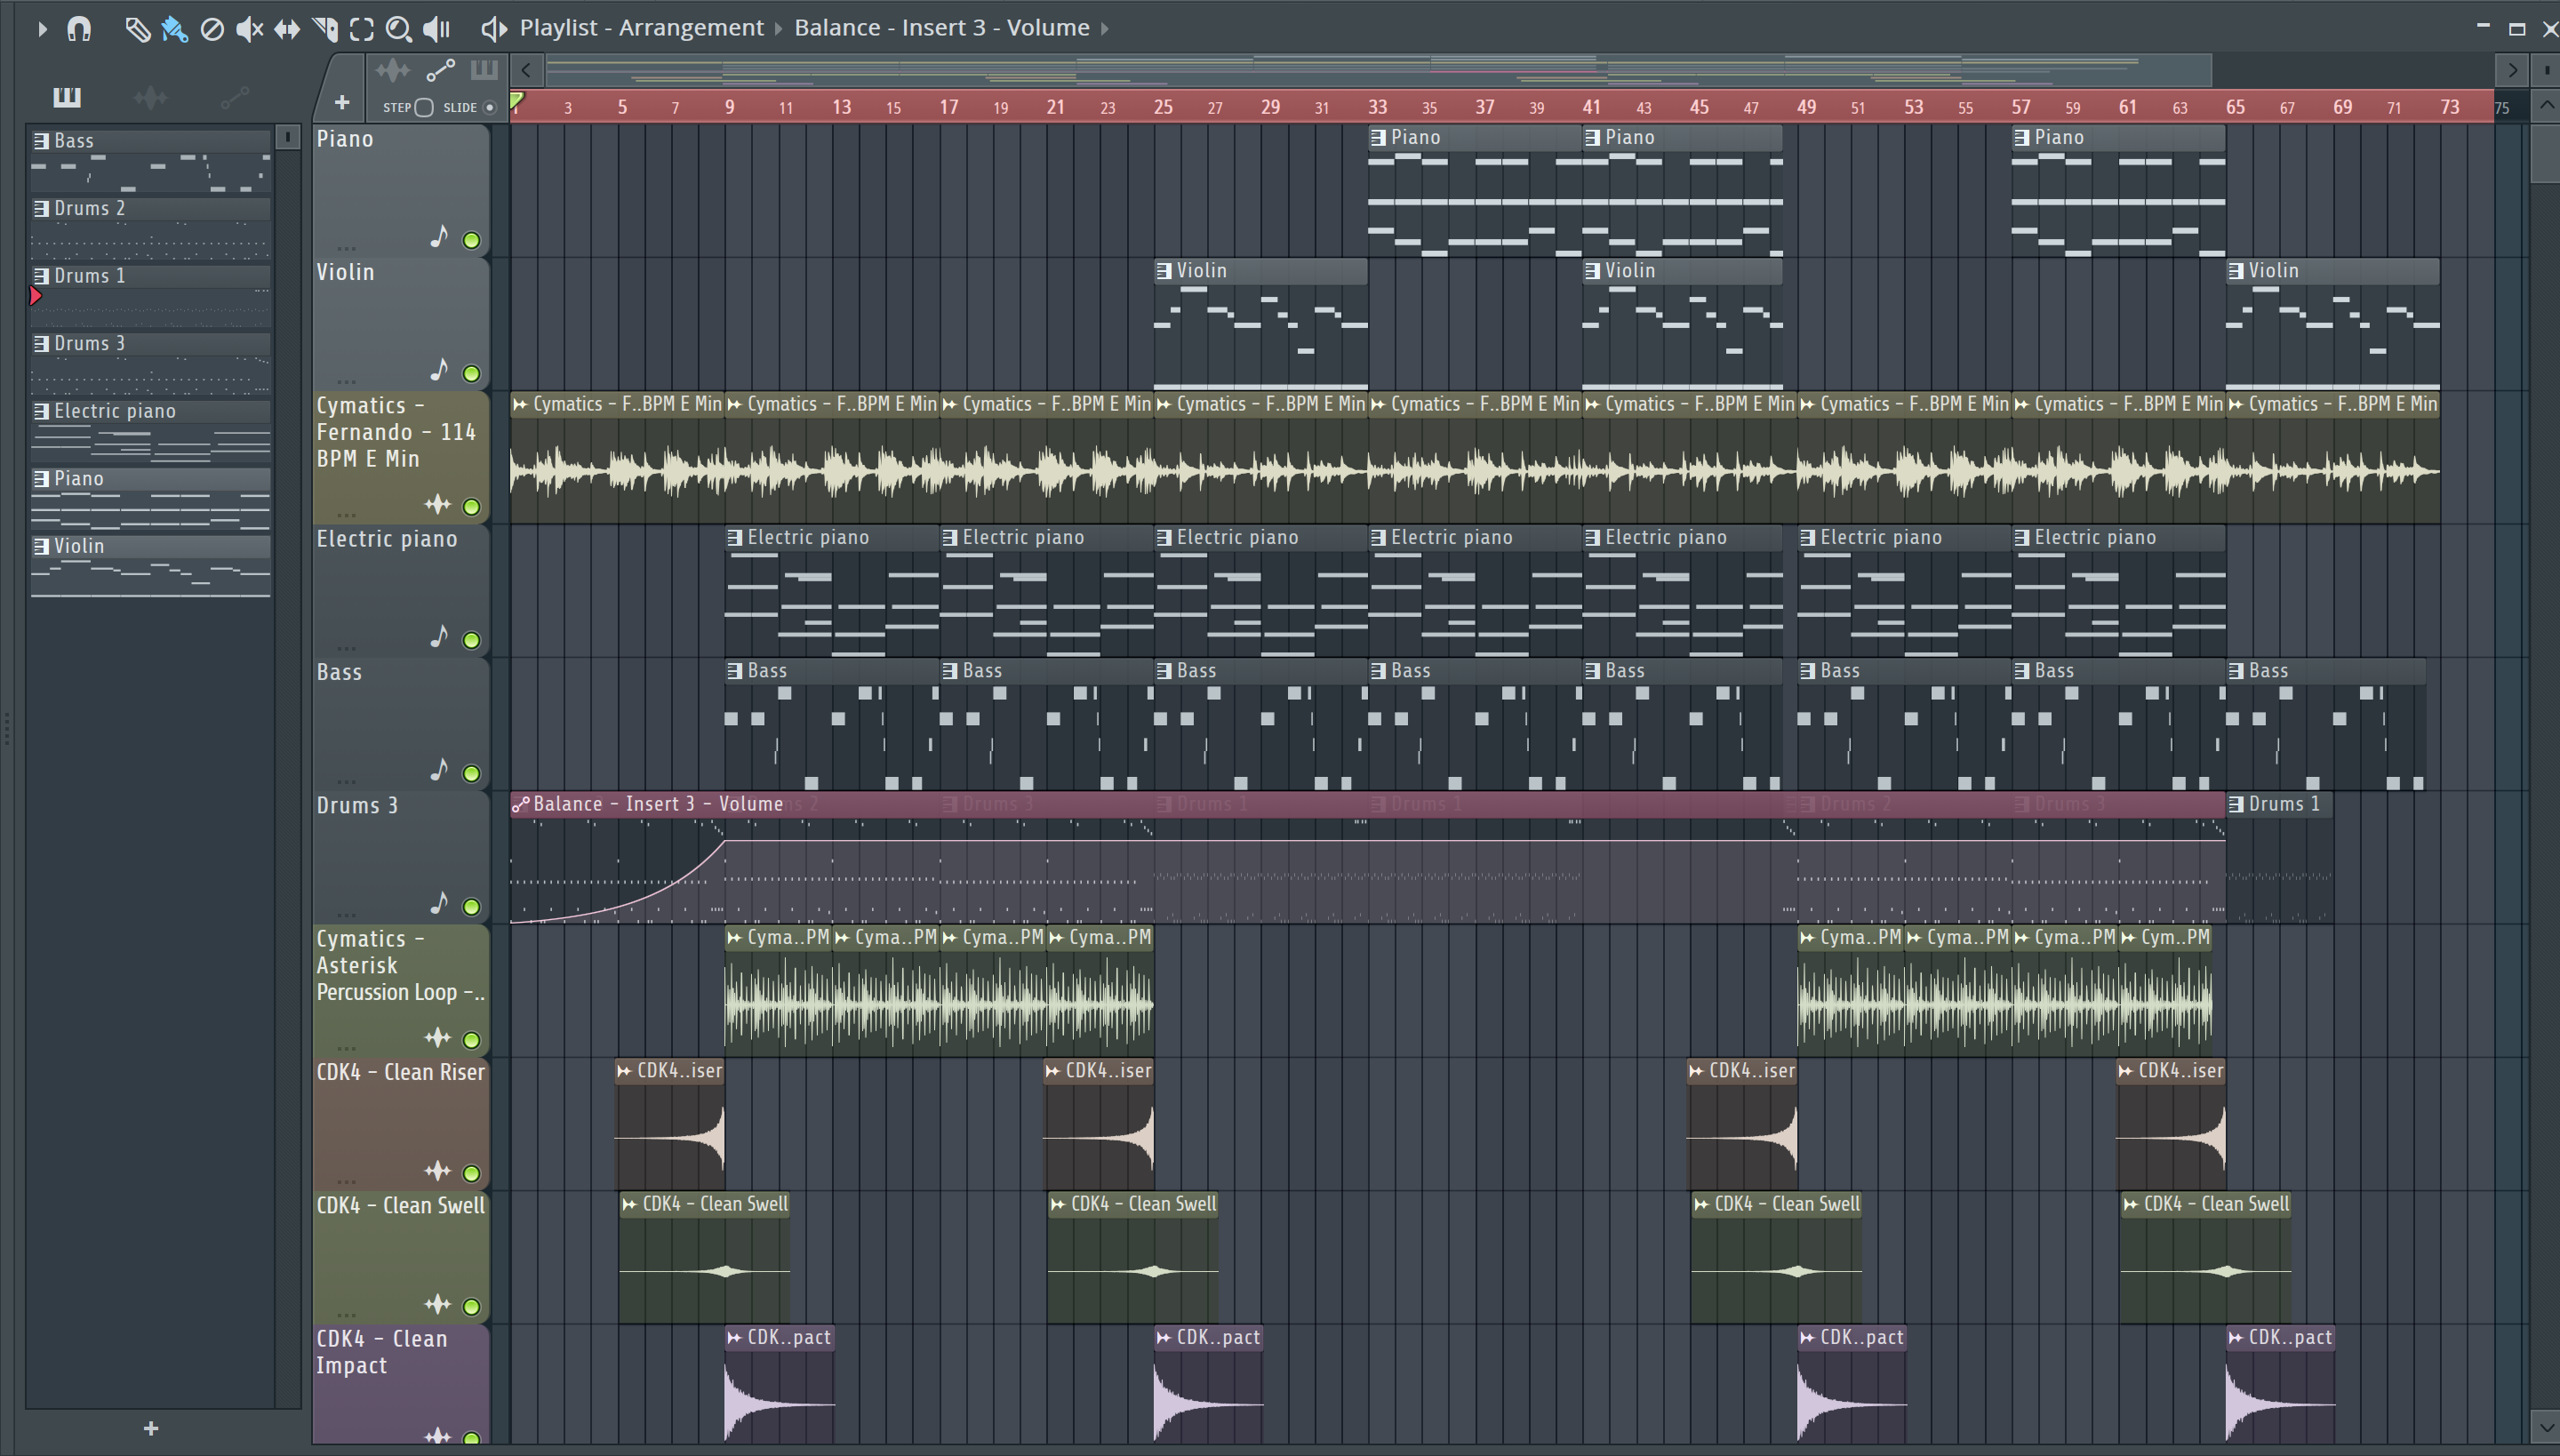Mute the Violin track with its green light
This screenshot has height=1456, width=2560.
tap(471, 373)
